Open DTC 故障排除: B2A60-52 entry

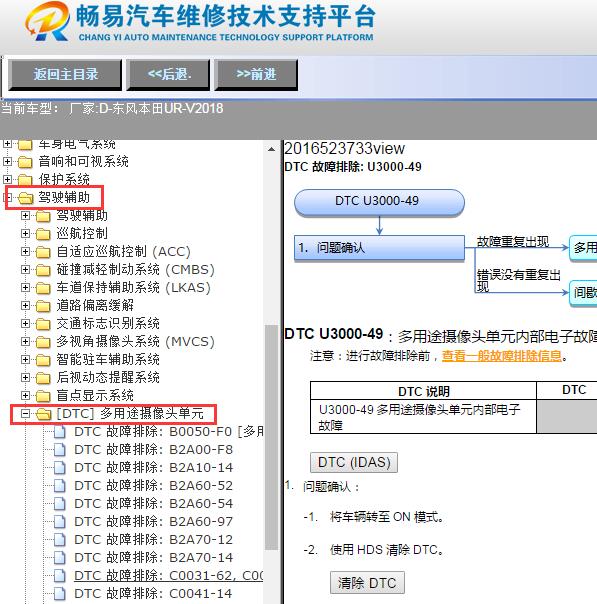(153, 486)
